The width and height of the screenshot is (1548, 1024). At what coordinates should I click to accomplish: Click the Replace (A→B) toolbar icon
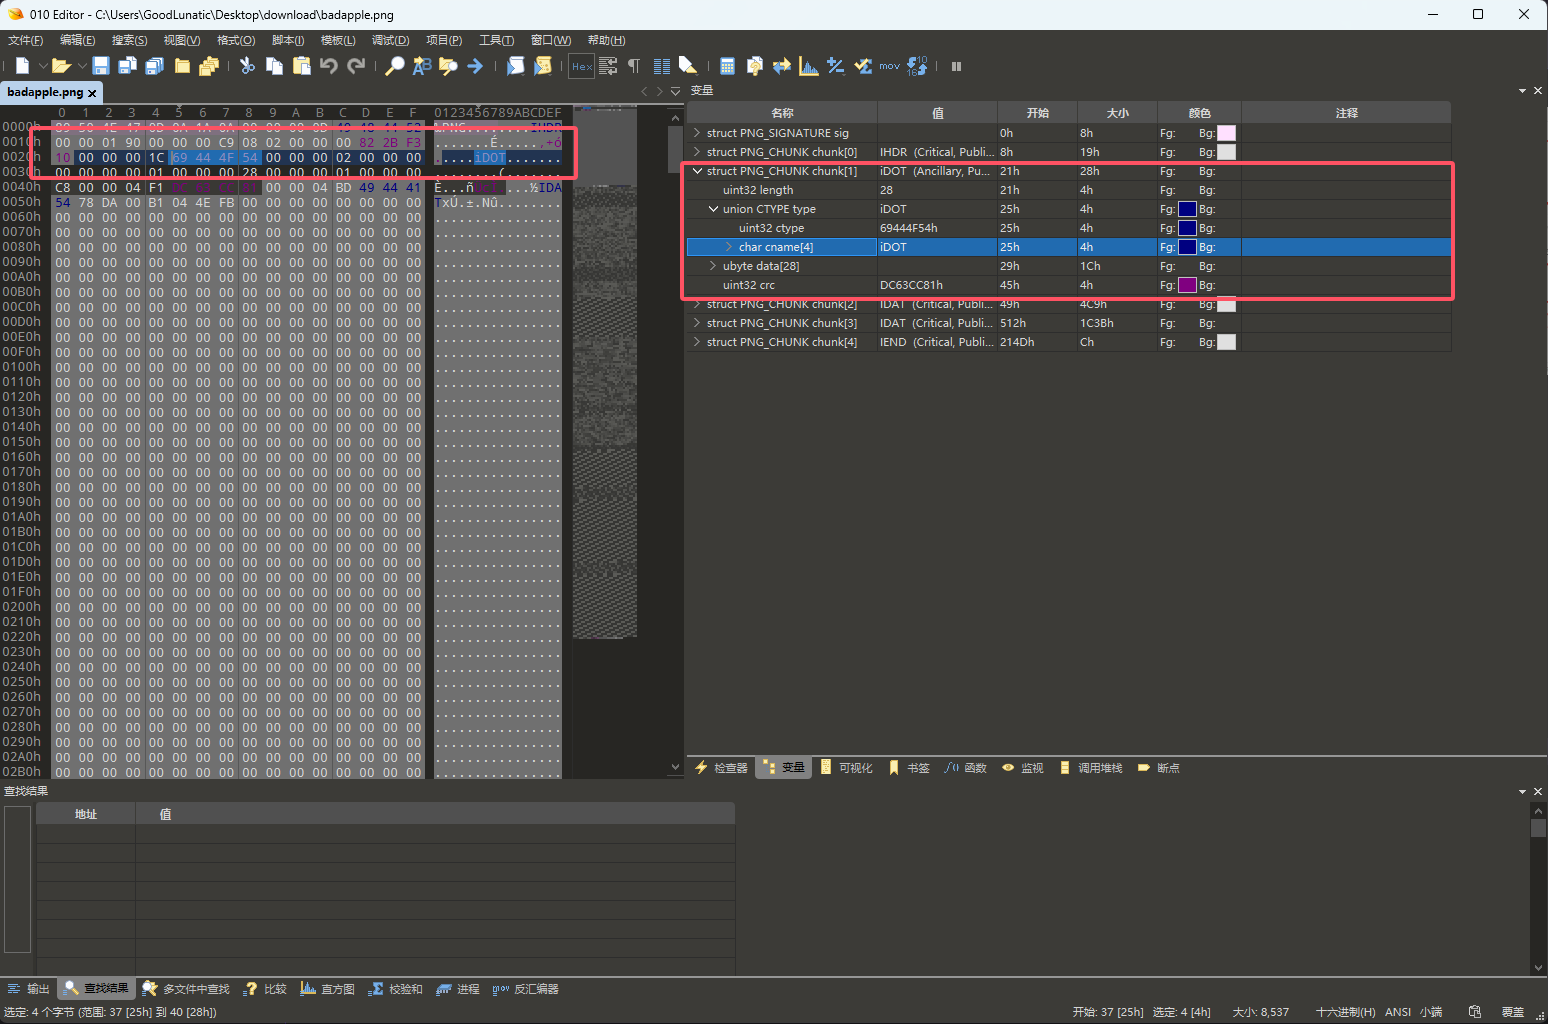coord(422,66)
